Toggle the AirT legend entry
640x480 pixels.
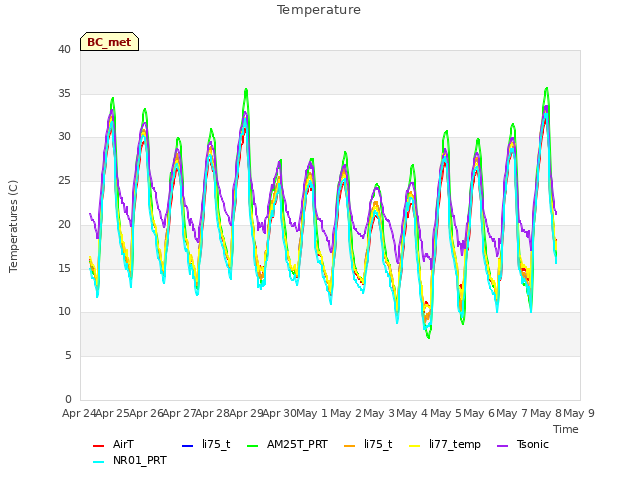113,444
